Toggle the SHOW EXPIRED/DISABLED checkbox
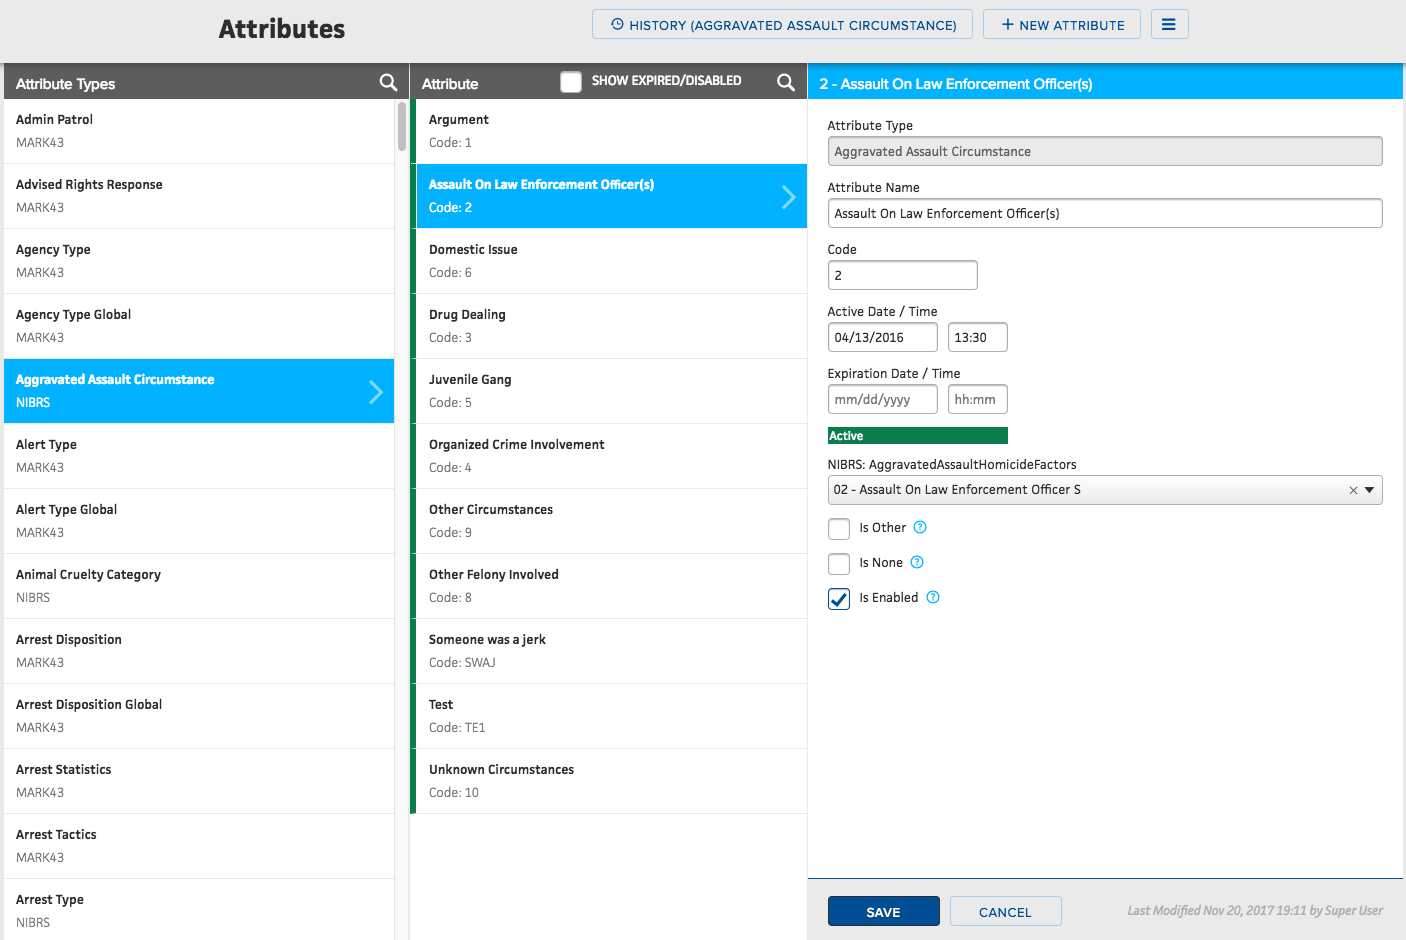This screenshot has width=1406, height=940. click(x=570, y=81)
